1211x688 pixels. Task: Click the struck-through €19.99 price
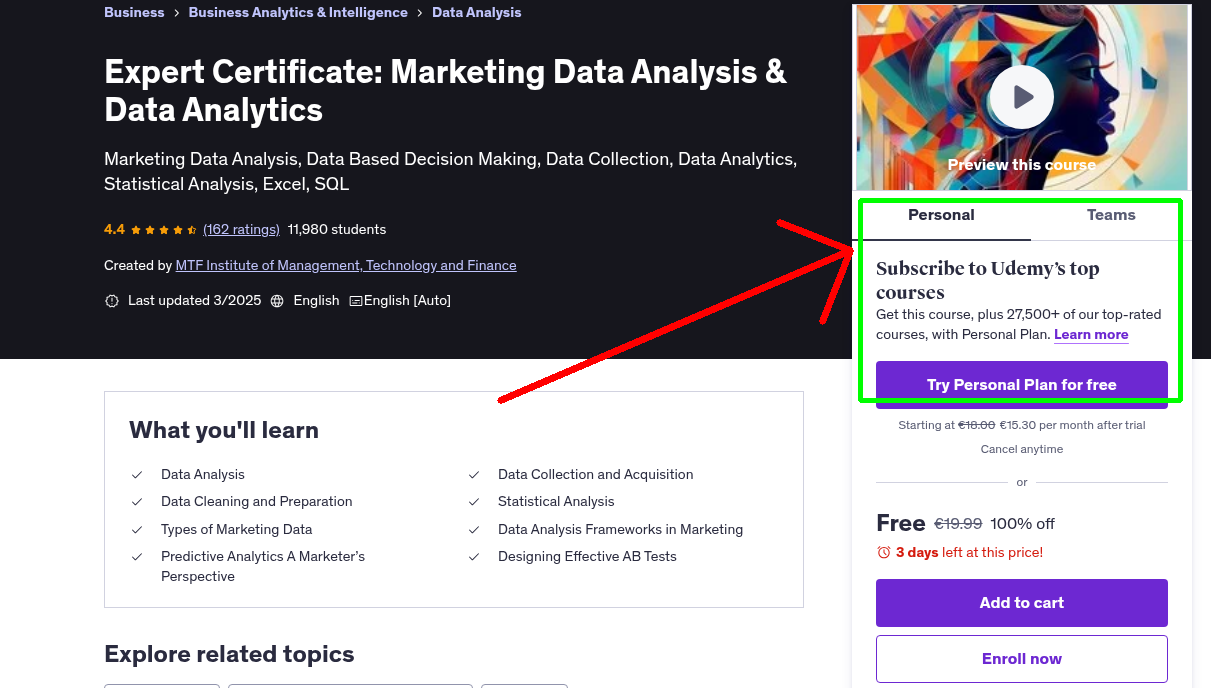click(958, 524)
